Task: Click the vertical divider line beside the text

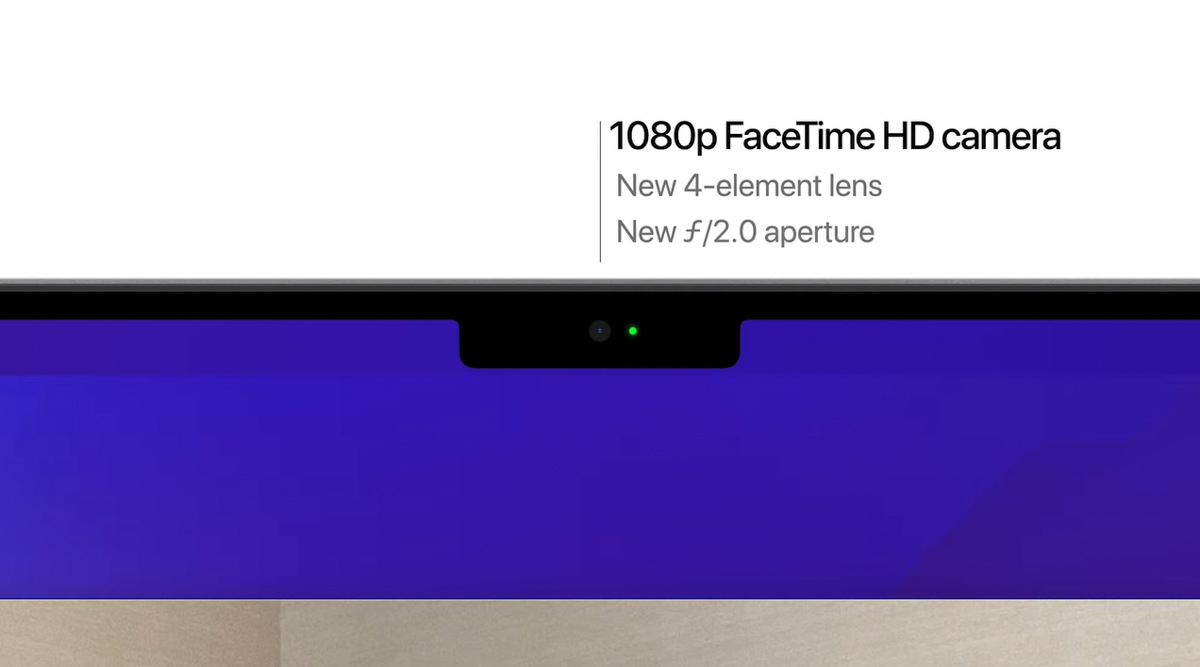Action: pos(600,192)
